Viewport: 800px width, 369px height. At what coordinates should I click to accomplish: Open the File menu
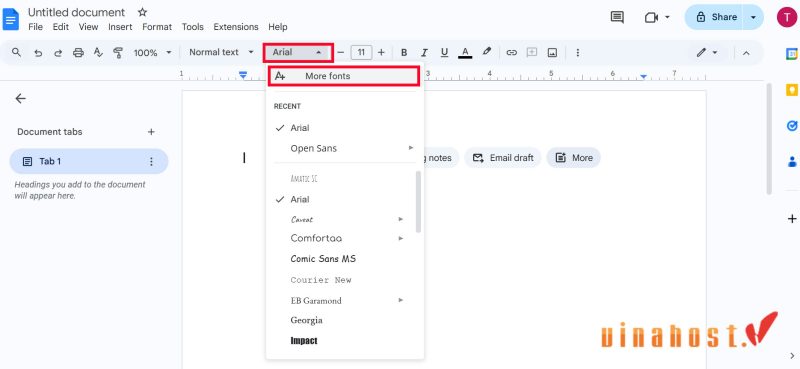click(35, 27)
